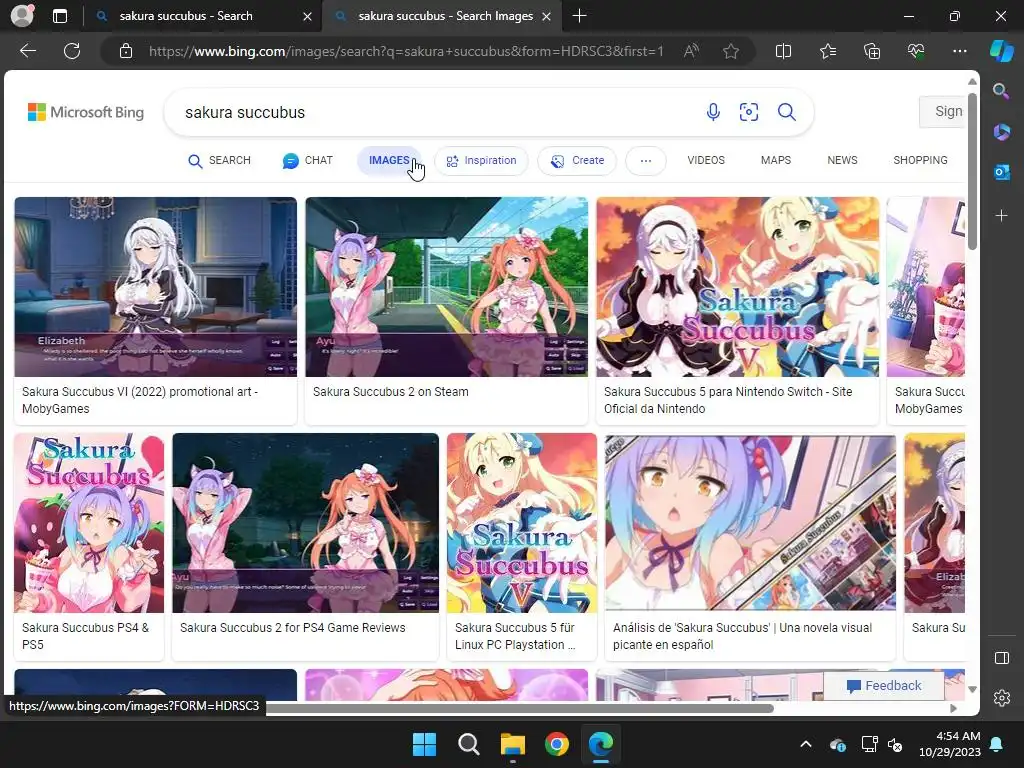This screenshot has height=768, width=1024.
Task: Open the NEWS tab
Action: pyautogui.click(x=842, y=161)
